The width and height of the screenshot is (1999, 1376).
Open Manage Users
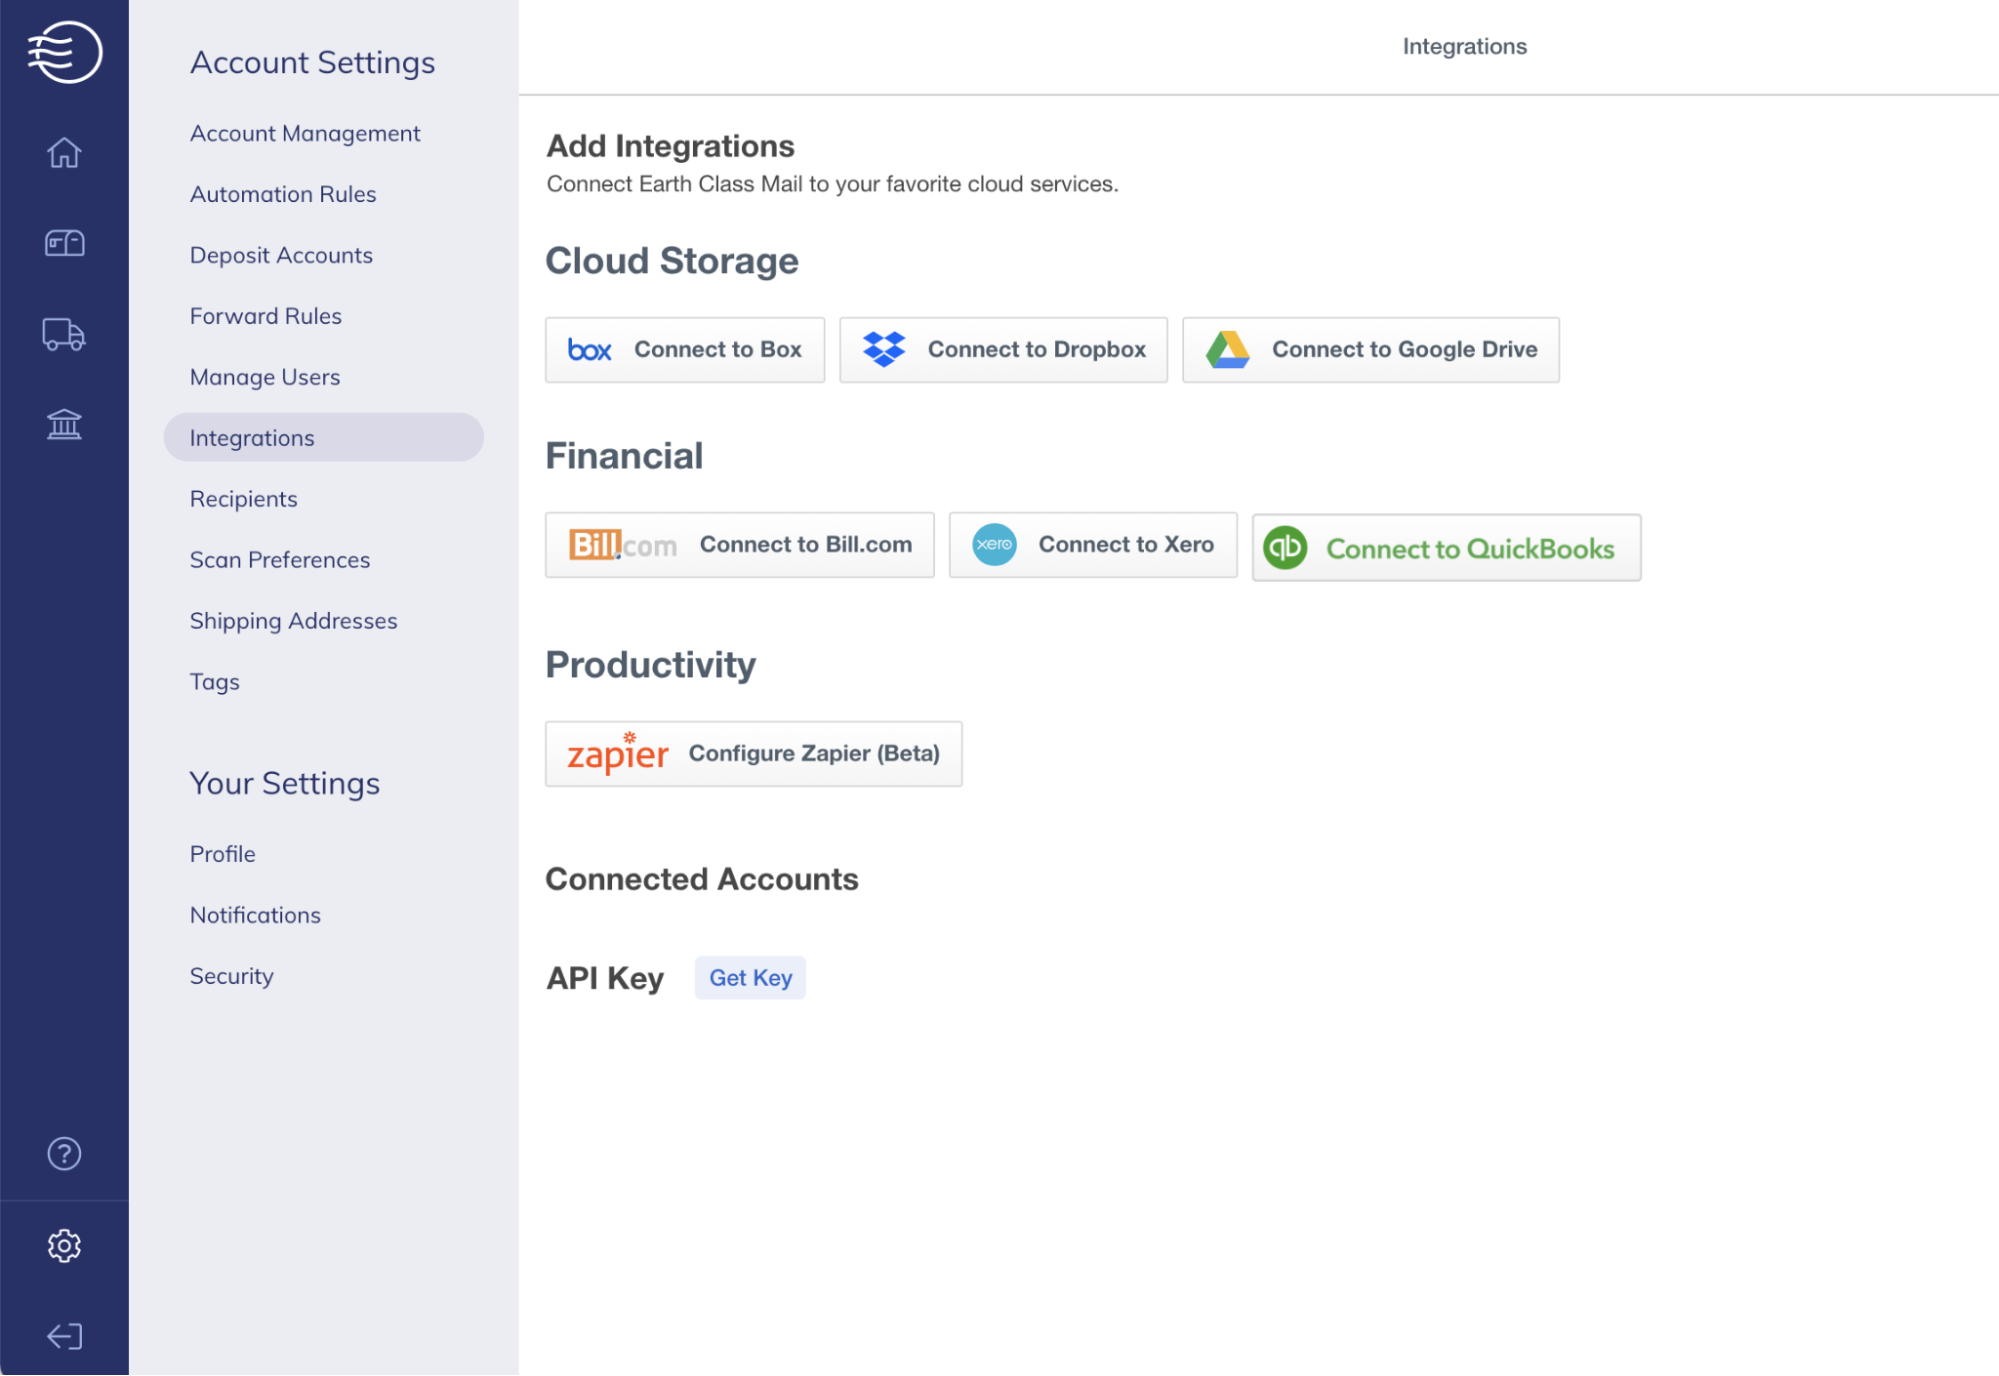(x=265, y=377)
